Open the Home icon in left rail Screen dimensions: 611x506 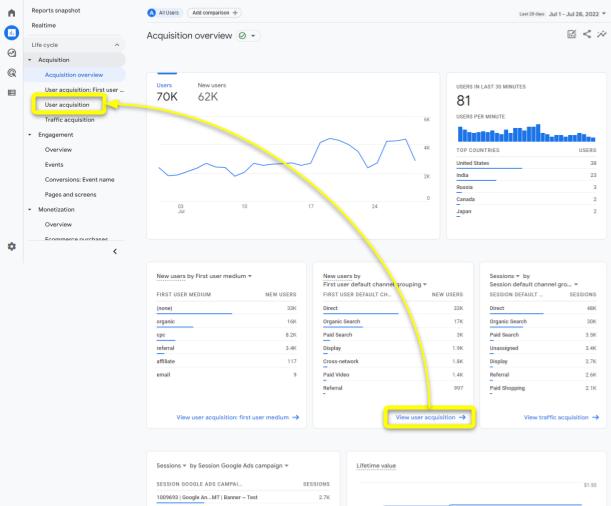(x=12, y=12)
